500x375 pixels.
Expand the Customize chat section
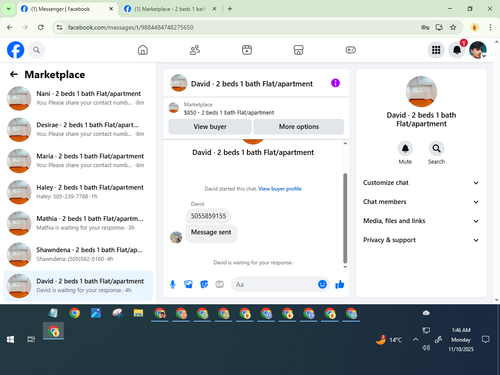click(x=421, y=183)
